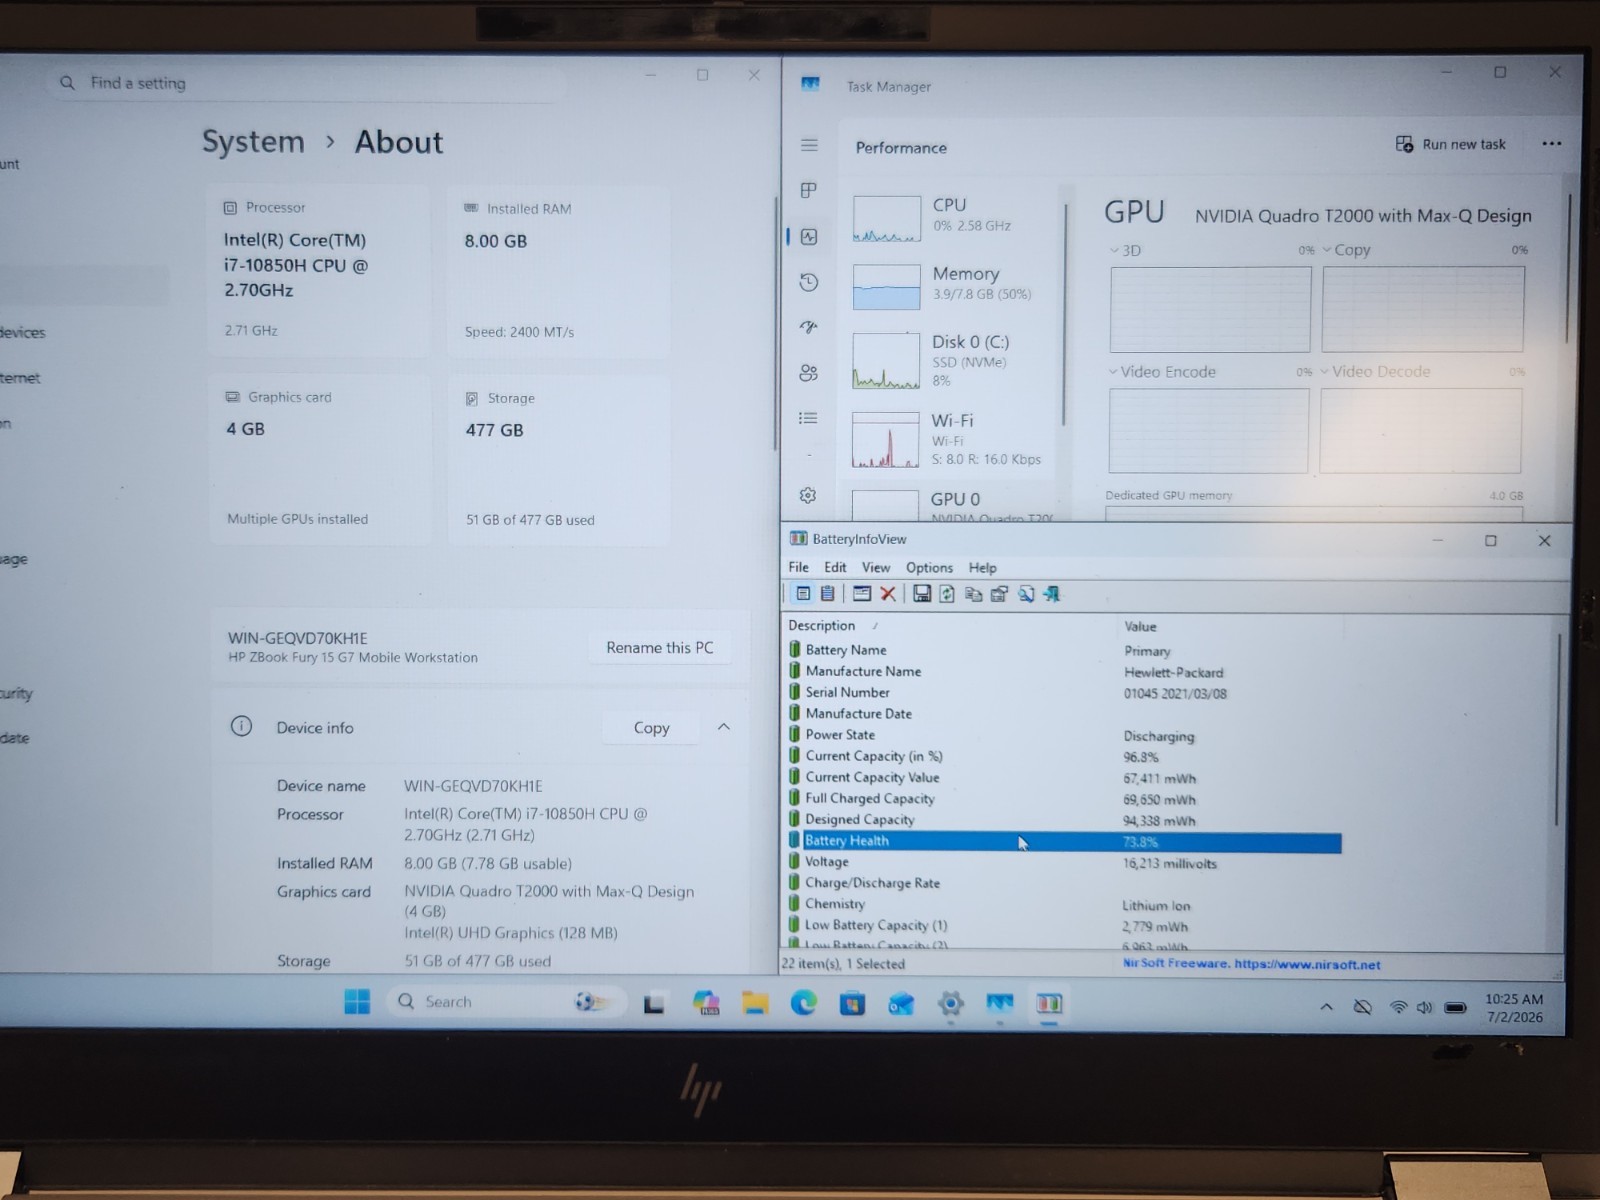Image resolution: width=1600 pixels, height=1200 pixels.
Task: Open Wi-Fi network tray icon
Action: click(1398, 1008)
